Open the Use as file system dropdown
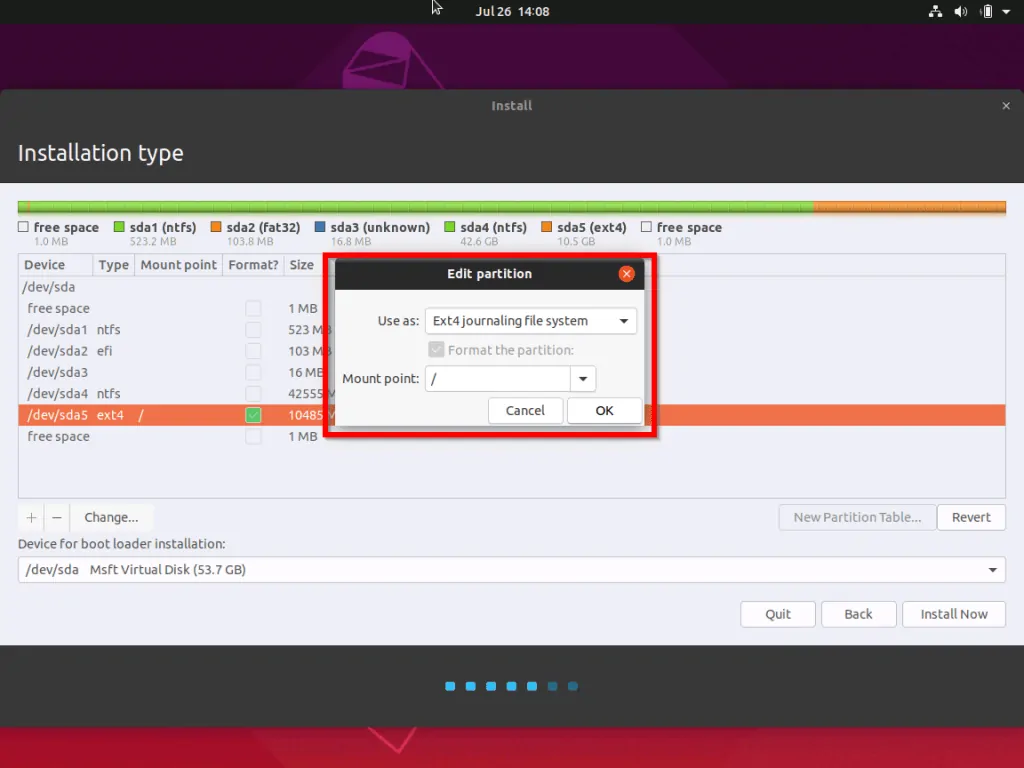 tap(530, 321)
